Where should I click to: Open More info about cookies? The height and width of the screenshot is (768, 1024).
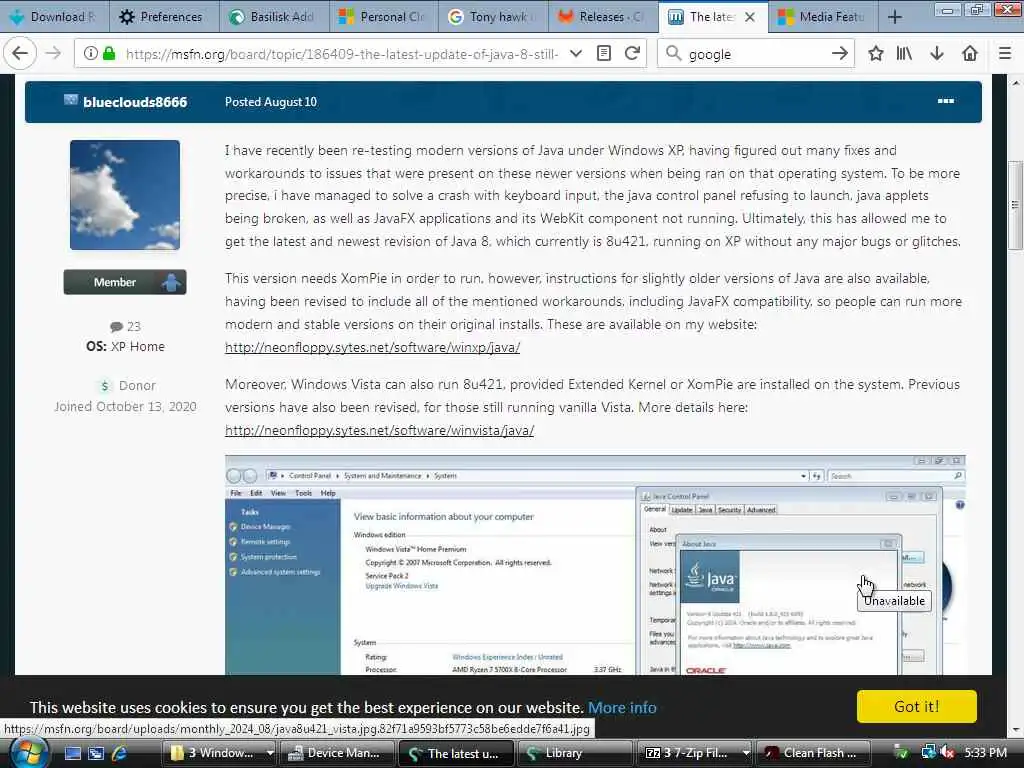tap(622, 707)
